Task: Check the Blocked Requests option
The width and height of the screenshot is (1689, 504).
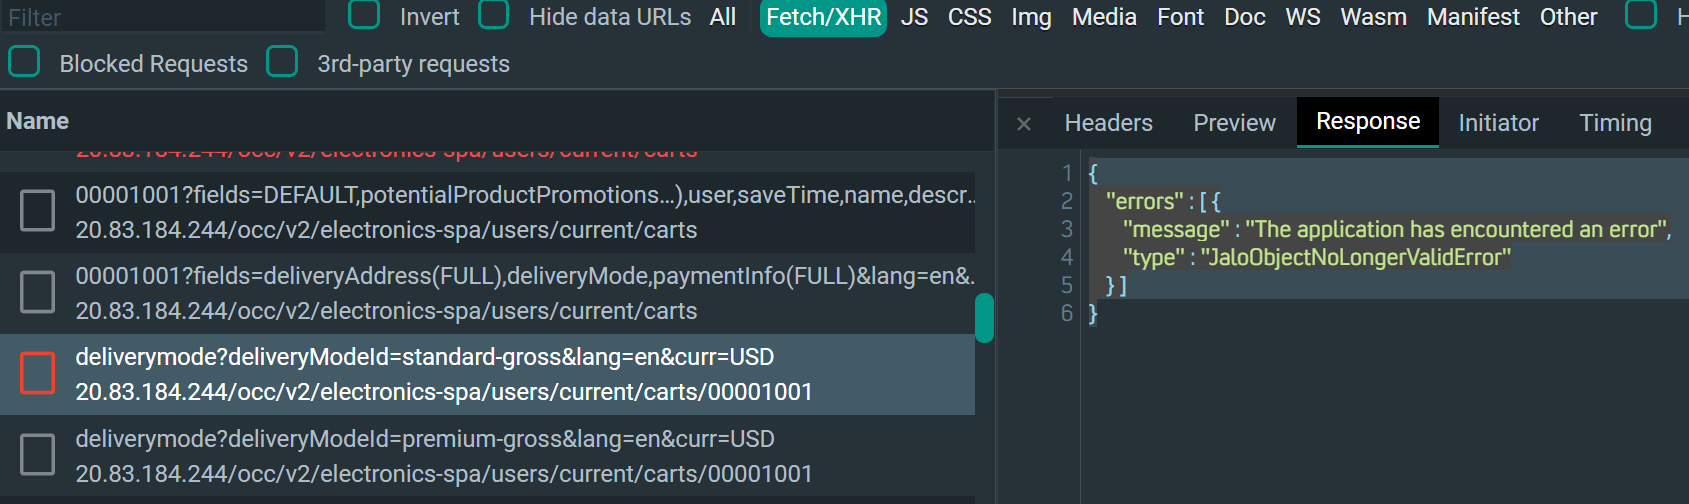Action: coord(24,62)
